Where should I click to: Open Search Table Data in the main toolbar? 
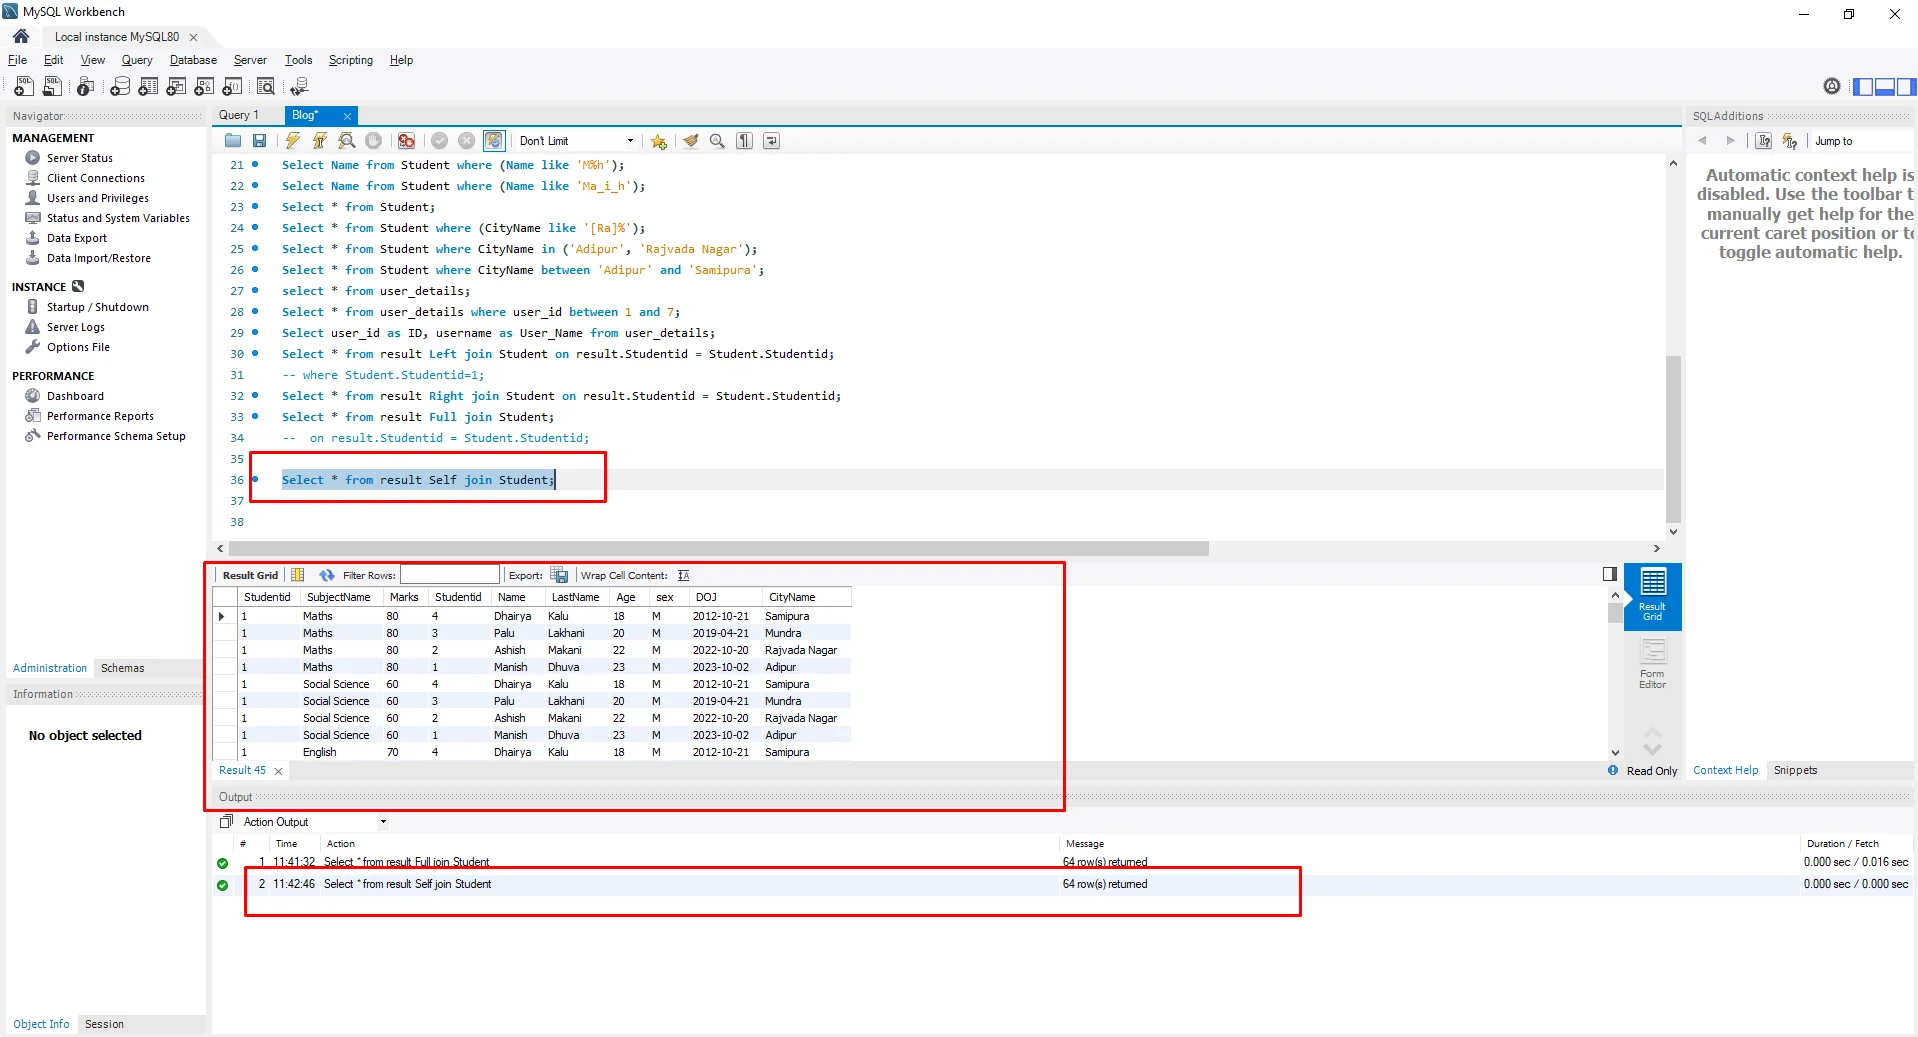(266, 87)
